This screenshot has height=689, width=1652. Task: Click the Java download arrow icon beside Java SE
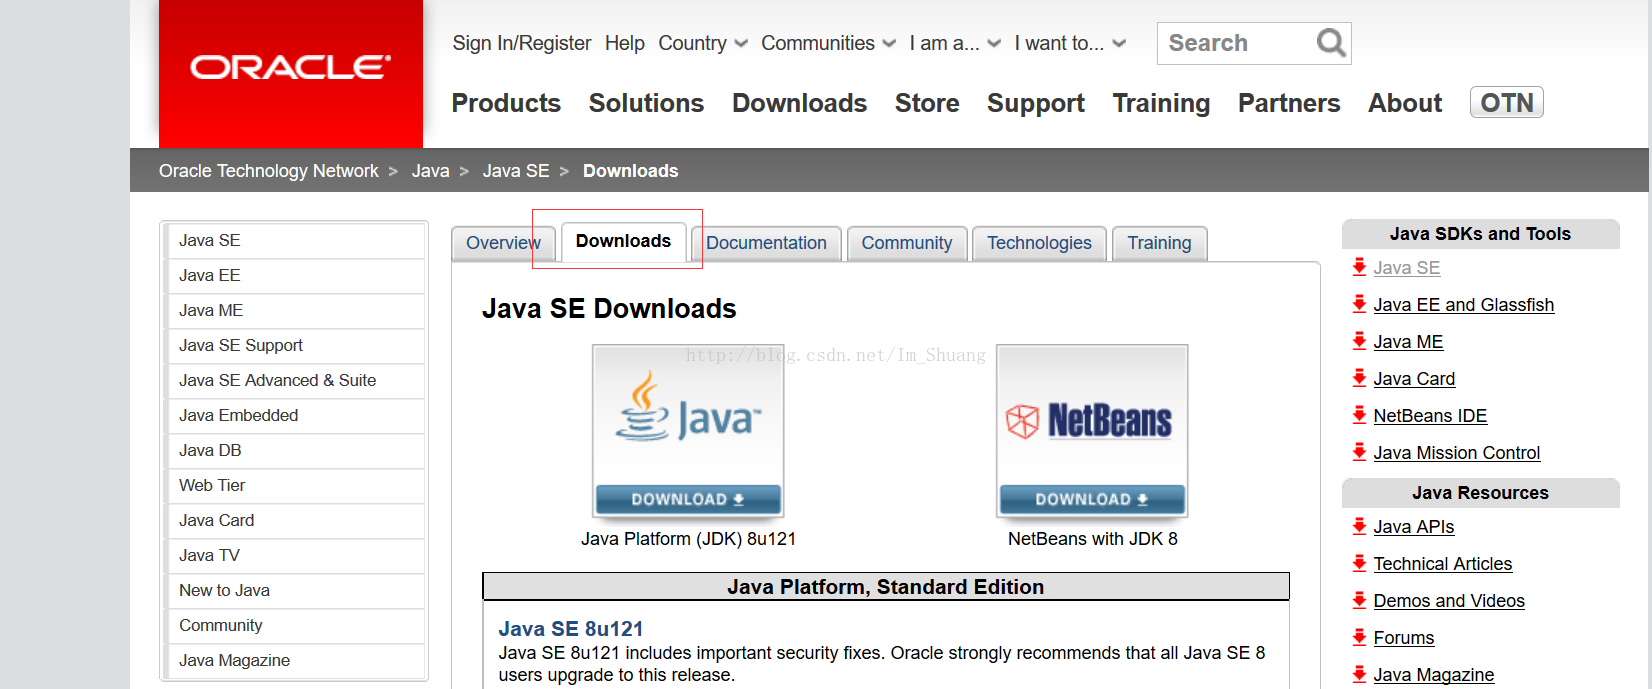(x=1359, y=267)
